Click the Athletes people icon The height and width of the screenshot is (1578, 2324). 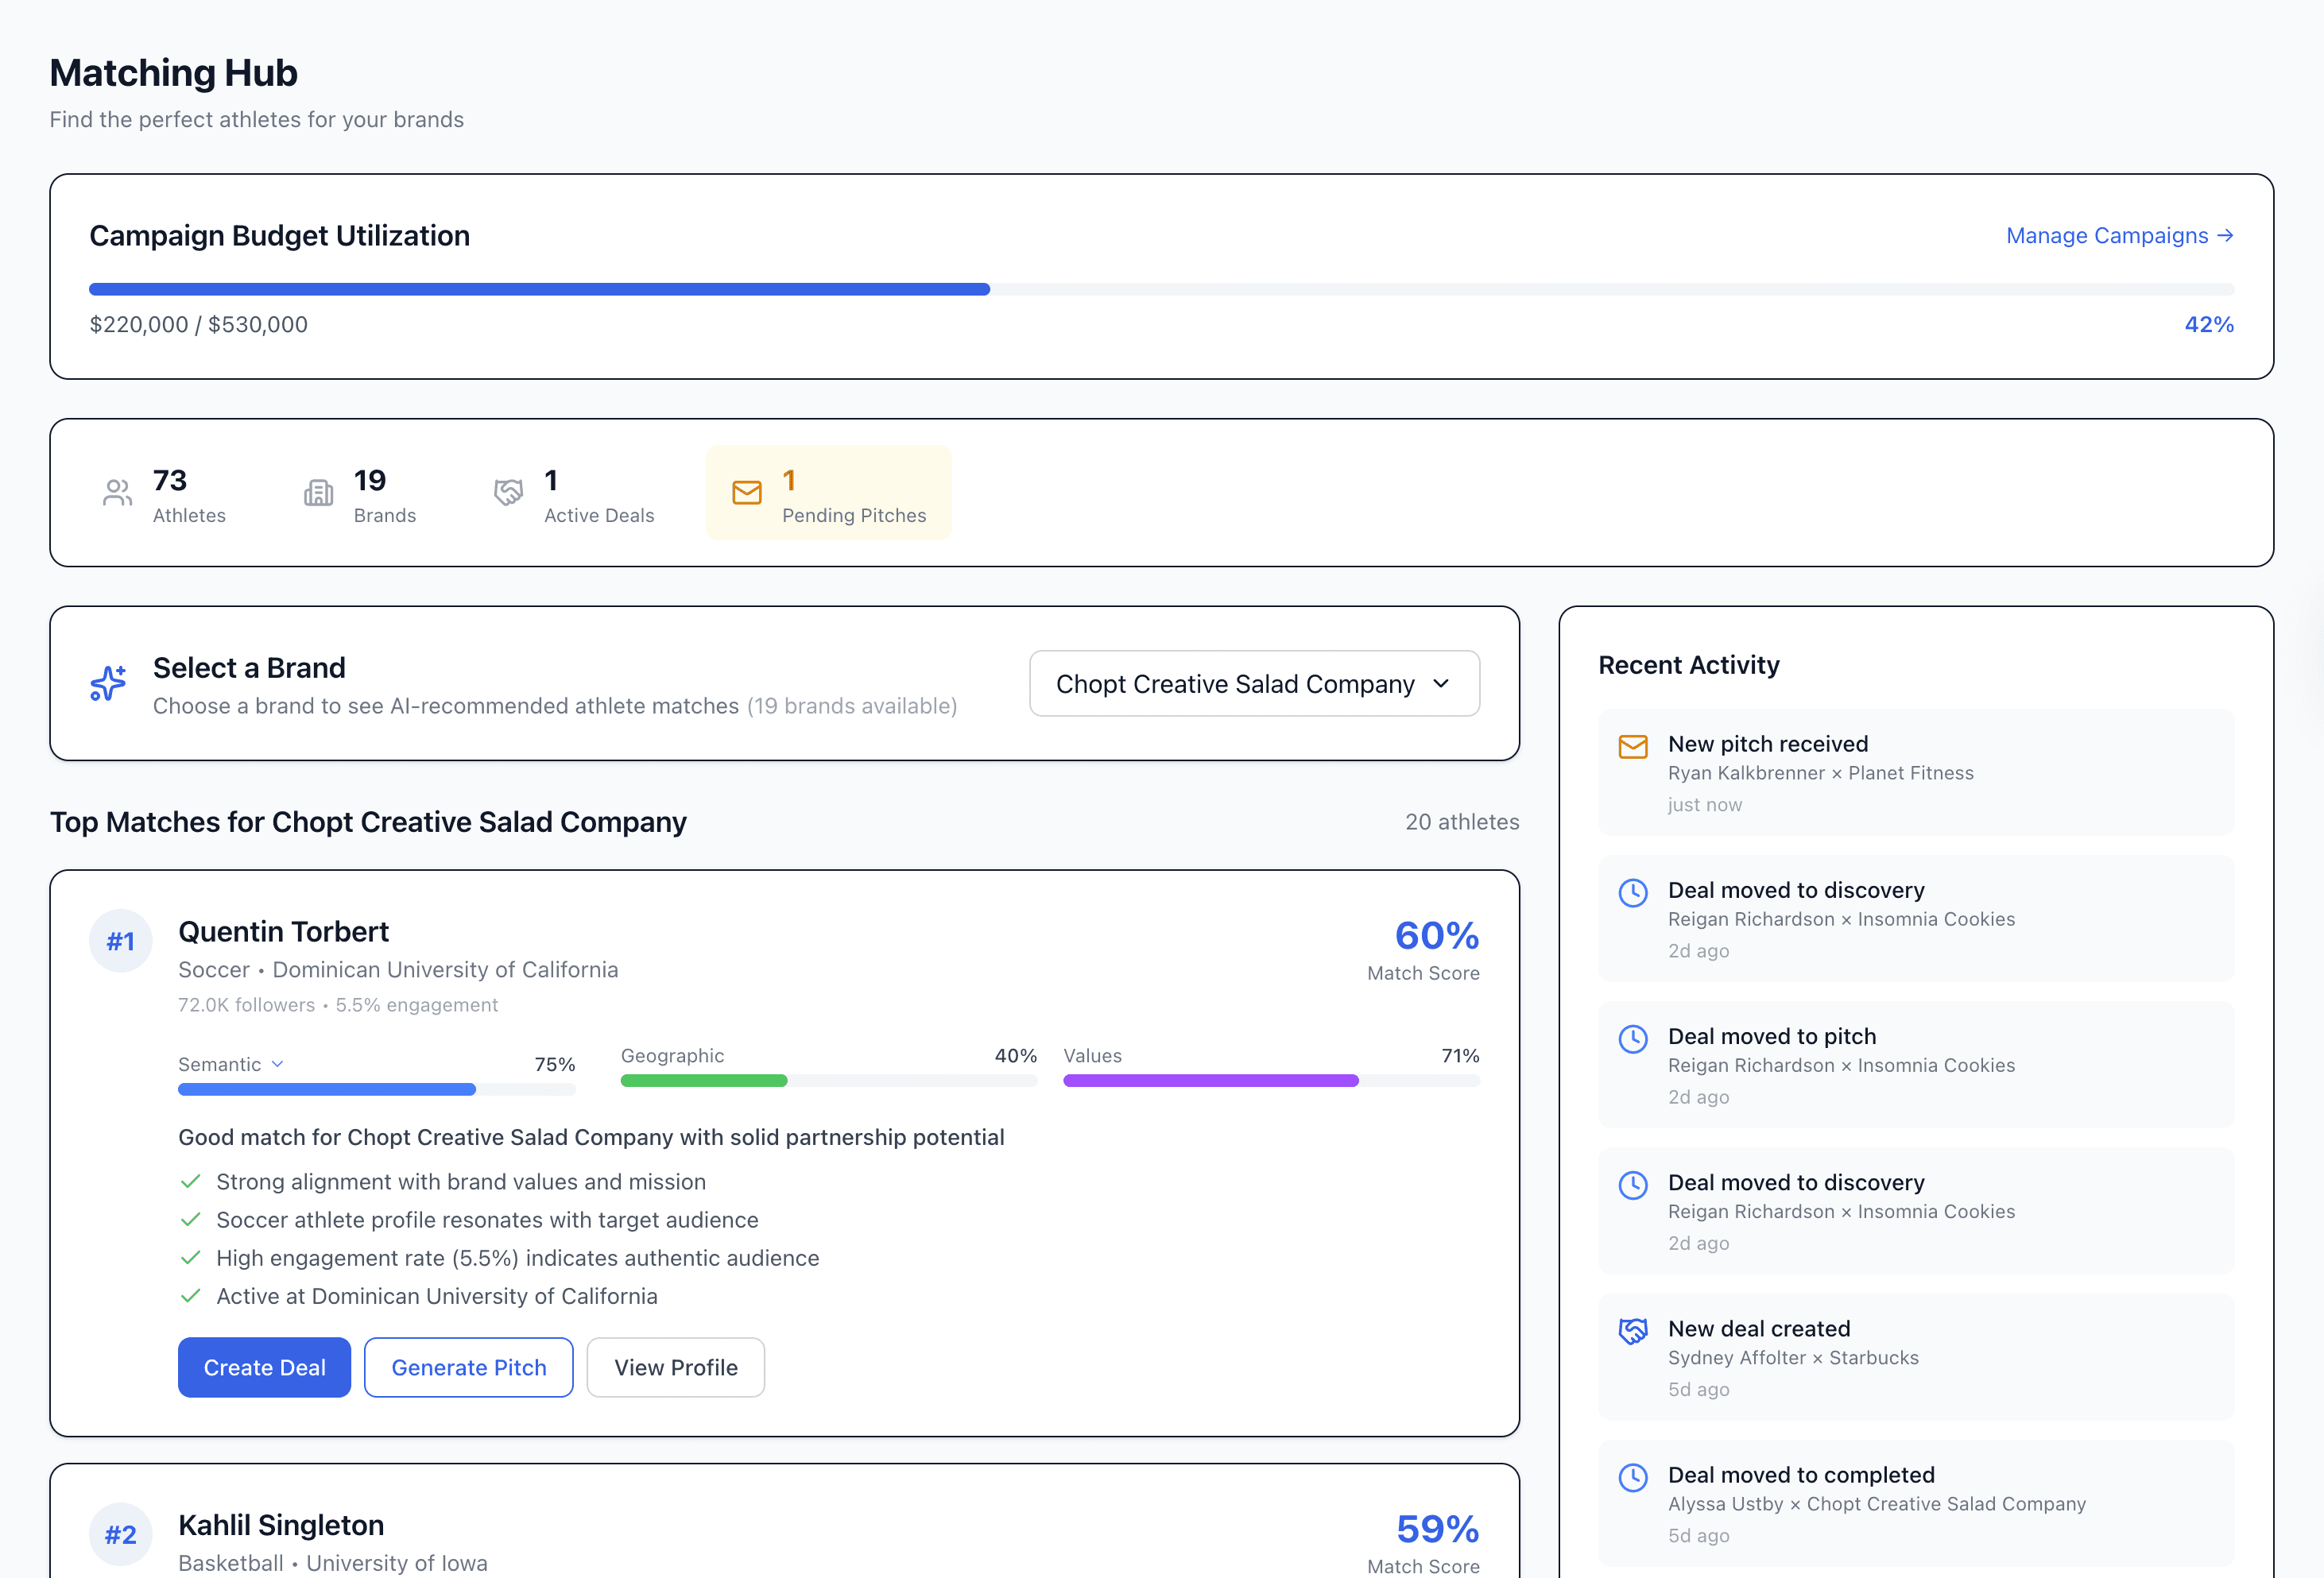coord(116,492)
